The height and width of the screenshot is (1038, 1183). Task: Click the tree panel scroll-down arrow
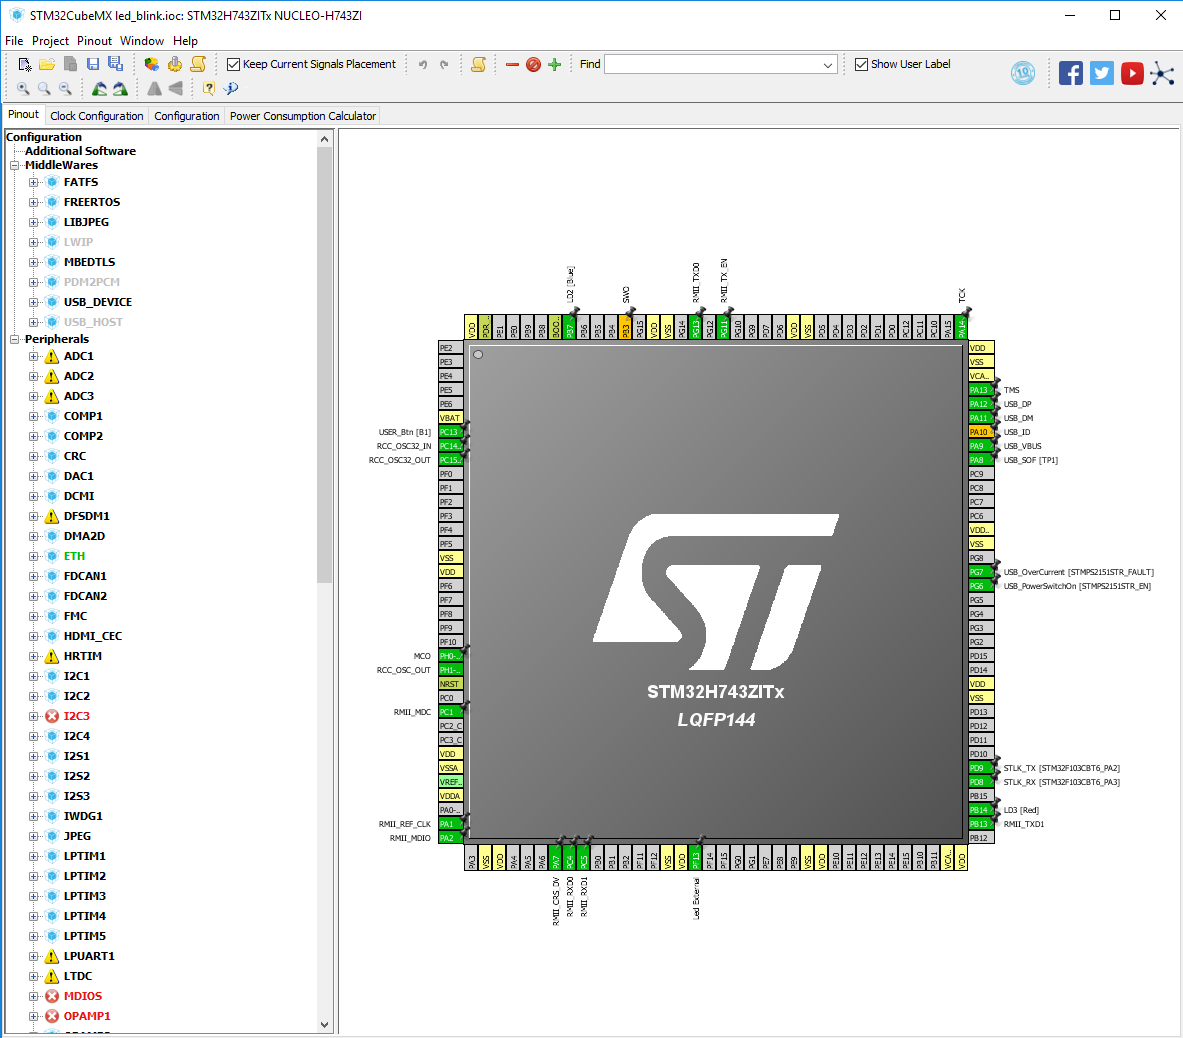click(x=324, y=1024)
